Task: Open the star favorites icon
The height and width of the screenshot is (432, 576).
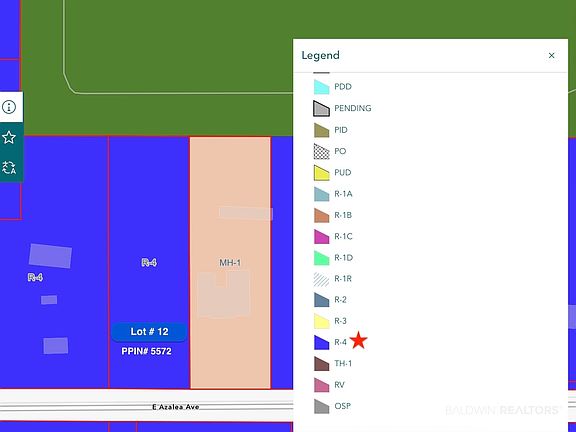Action: coord(9,138)
